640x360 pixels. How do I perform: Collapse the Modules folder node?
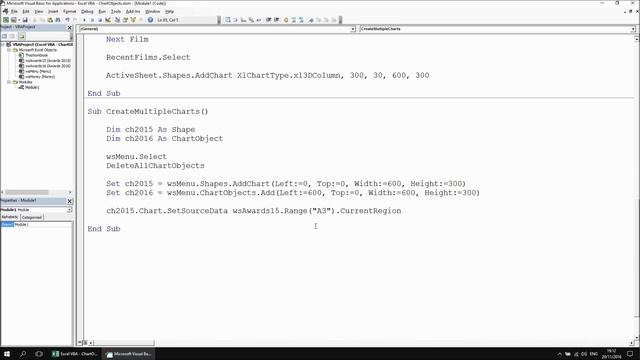9,82
